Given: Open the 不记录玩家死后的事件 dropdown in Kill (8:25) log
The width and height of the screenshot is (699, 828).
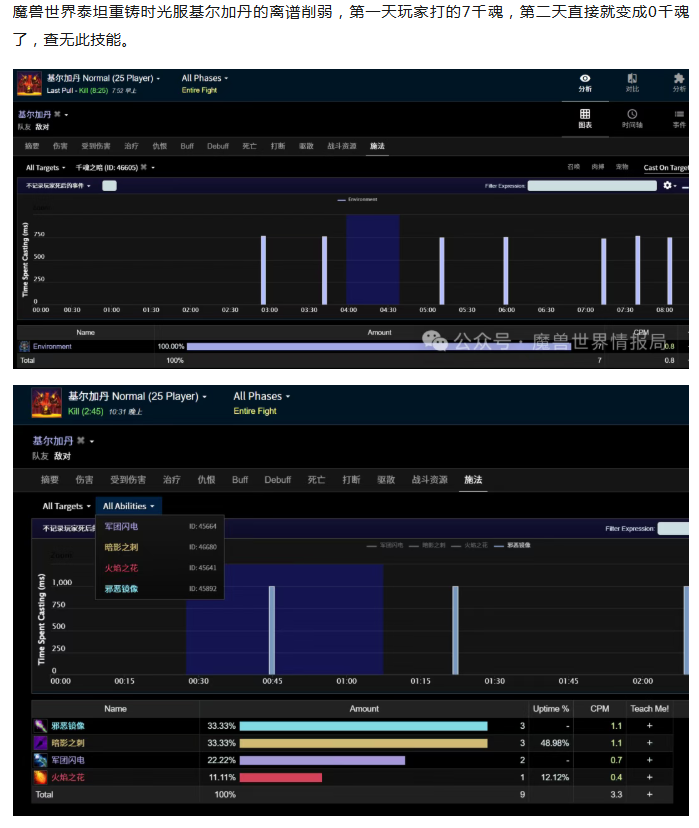Looking at the screenshot, I should coord(58,185).
